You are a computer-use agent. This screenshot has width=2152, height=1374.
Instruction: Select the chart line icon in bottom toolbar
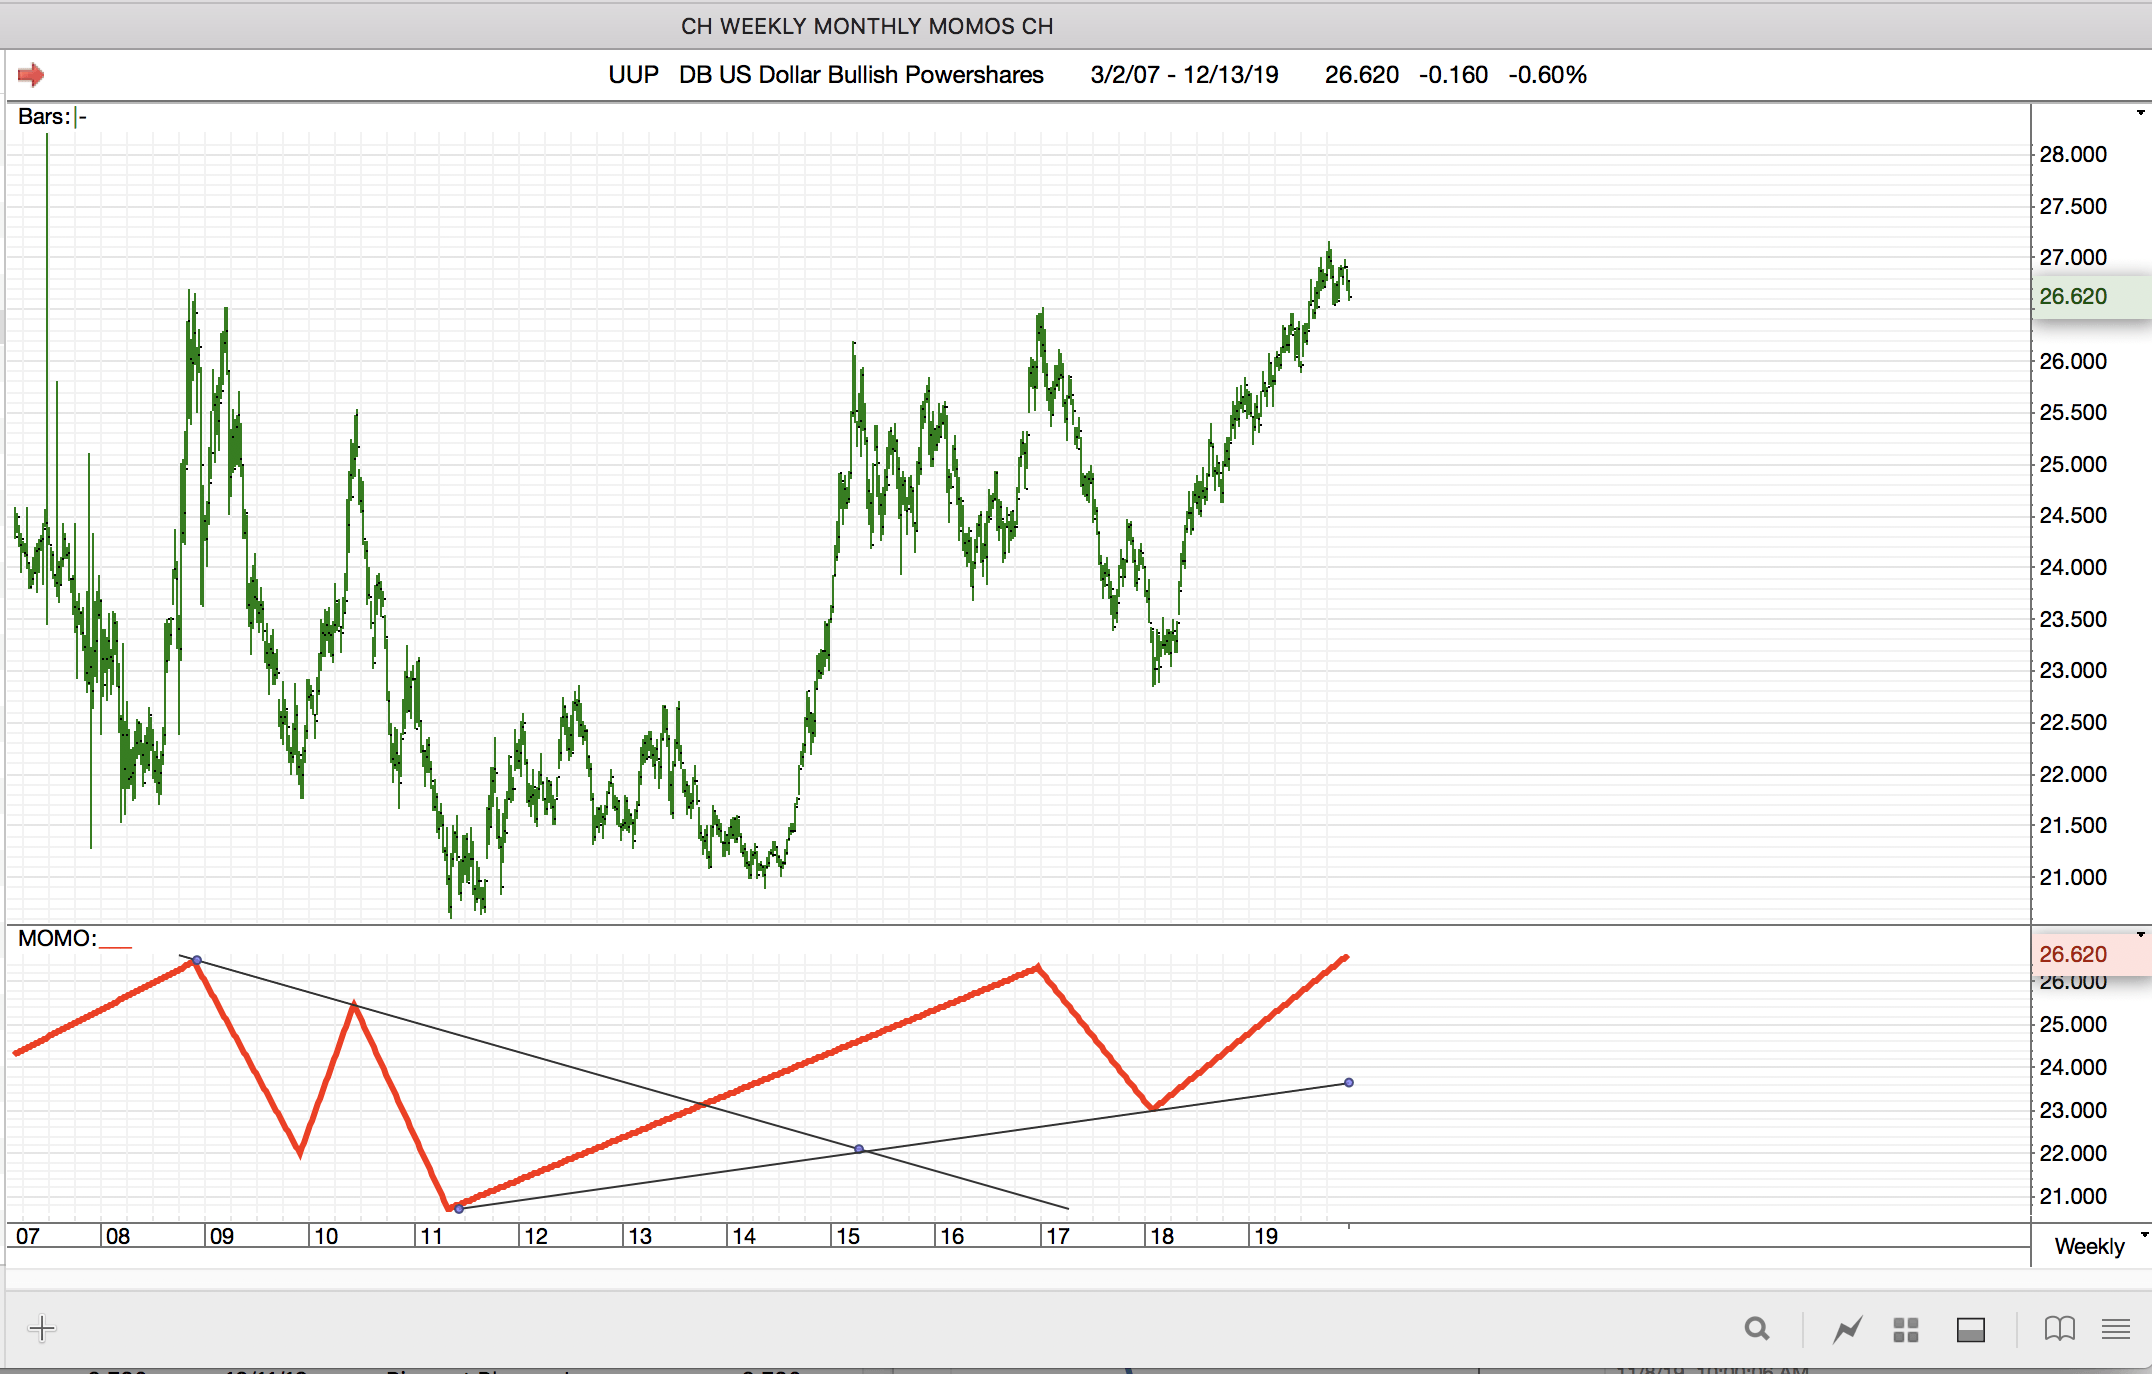[x=1847, y=1329]
